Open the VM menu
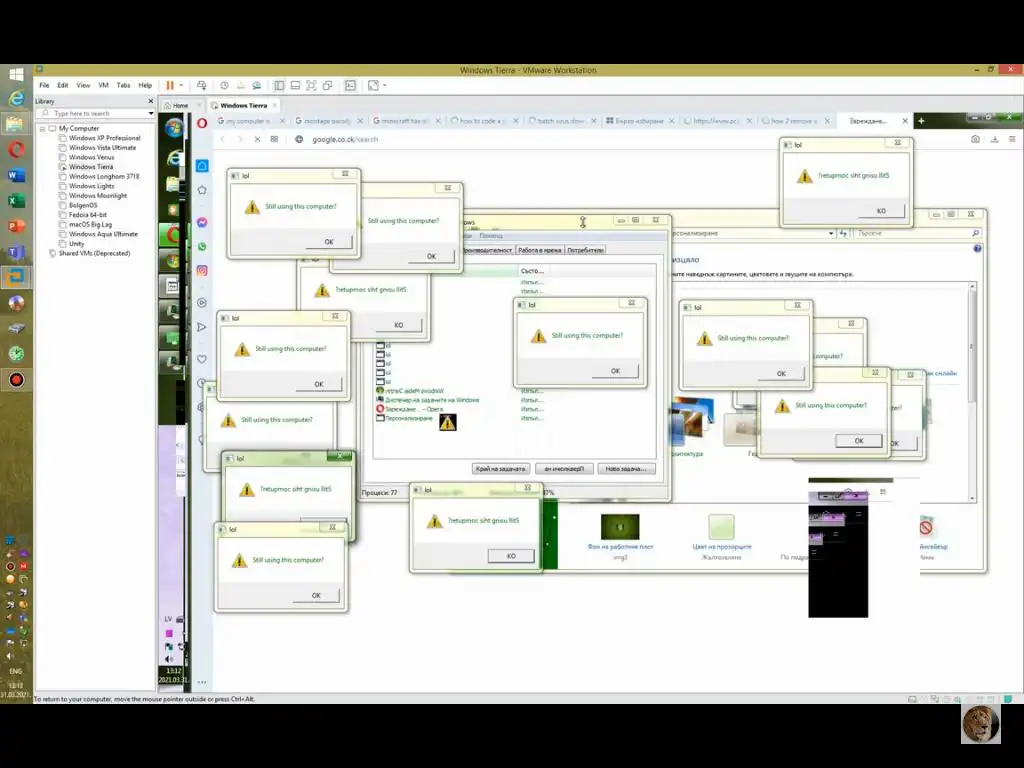Viewport: 1024px width, 768px height. [103, 85]
